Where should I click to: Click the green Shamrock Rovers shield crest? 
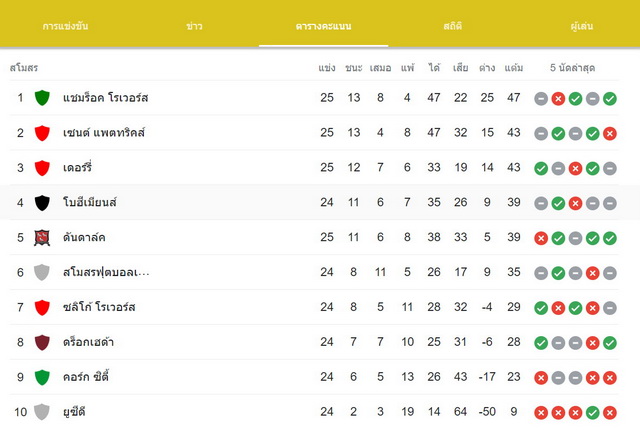(x=42, y=98)
